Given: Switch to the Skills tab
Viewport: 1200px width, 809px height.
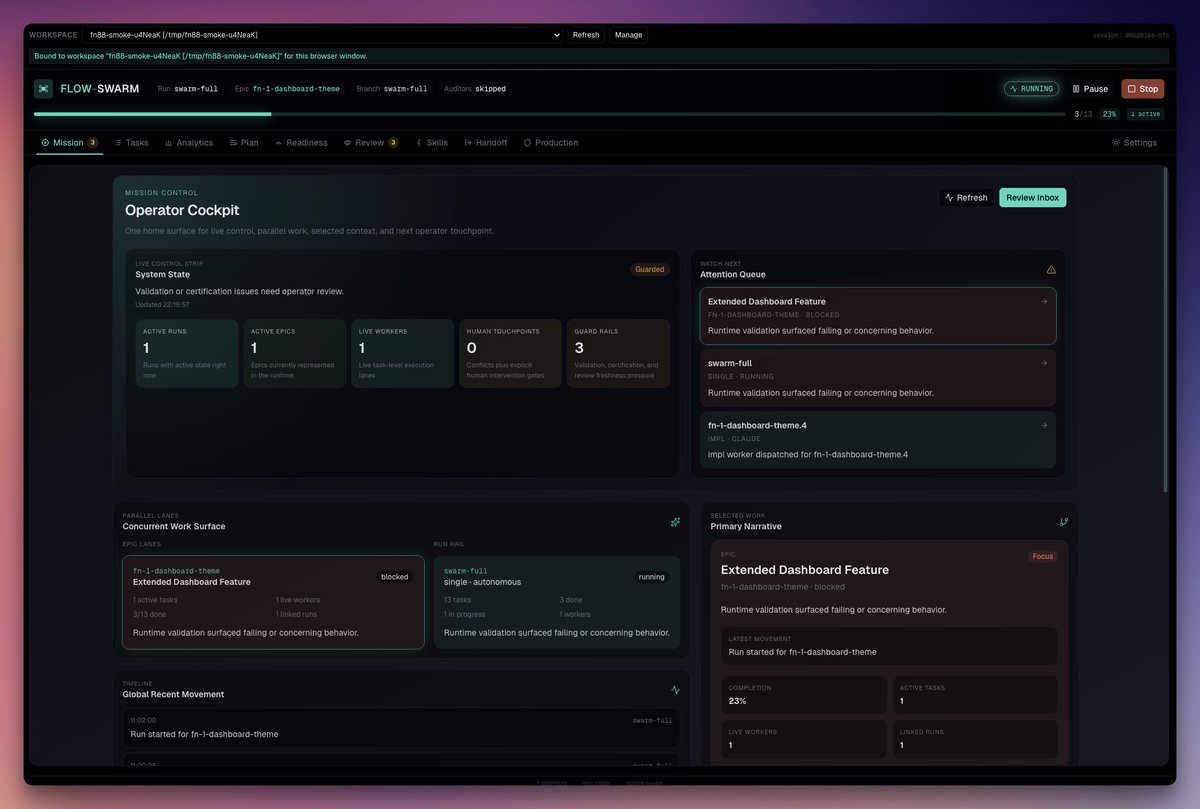Looking at the screenshot, I should coord(432,143).
